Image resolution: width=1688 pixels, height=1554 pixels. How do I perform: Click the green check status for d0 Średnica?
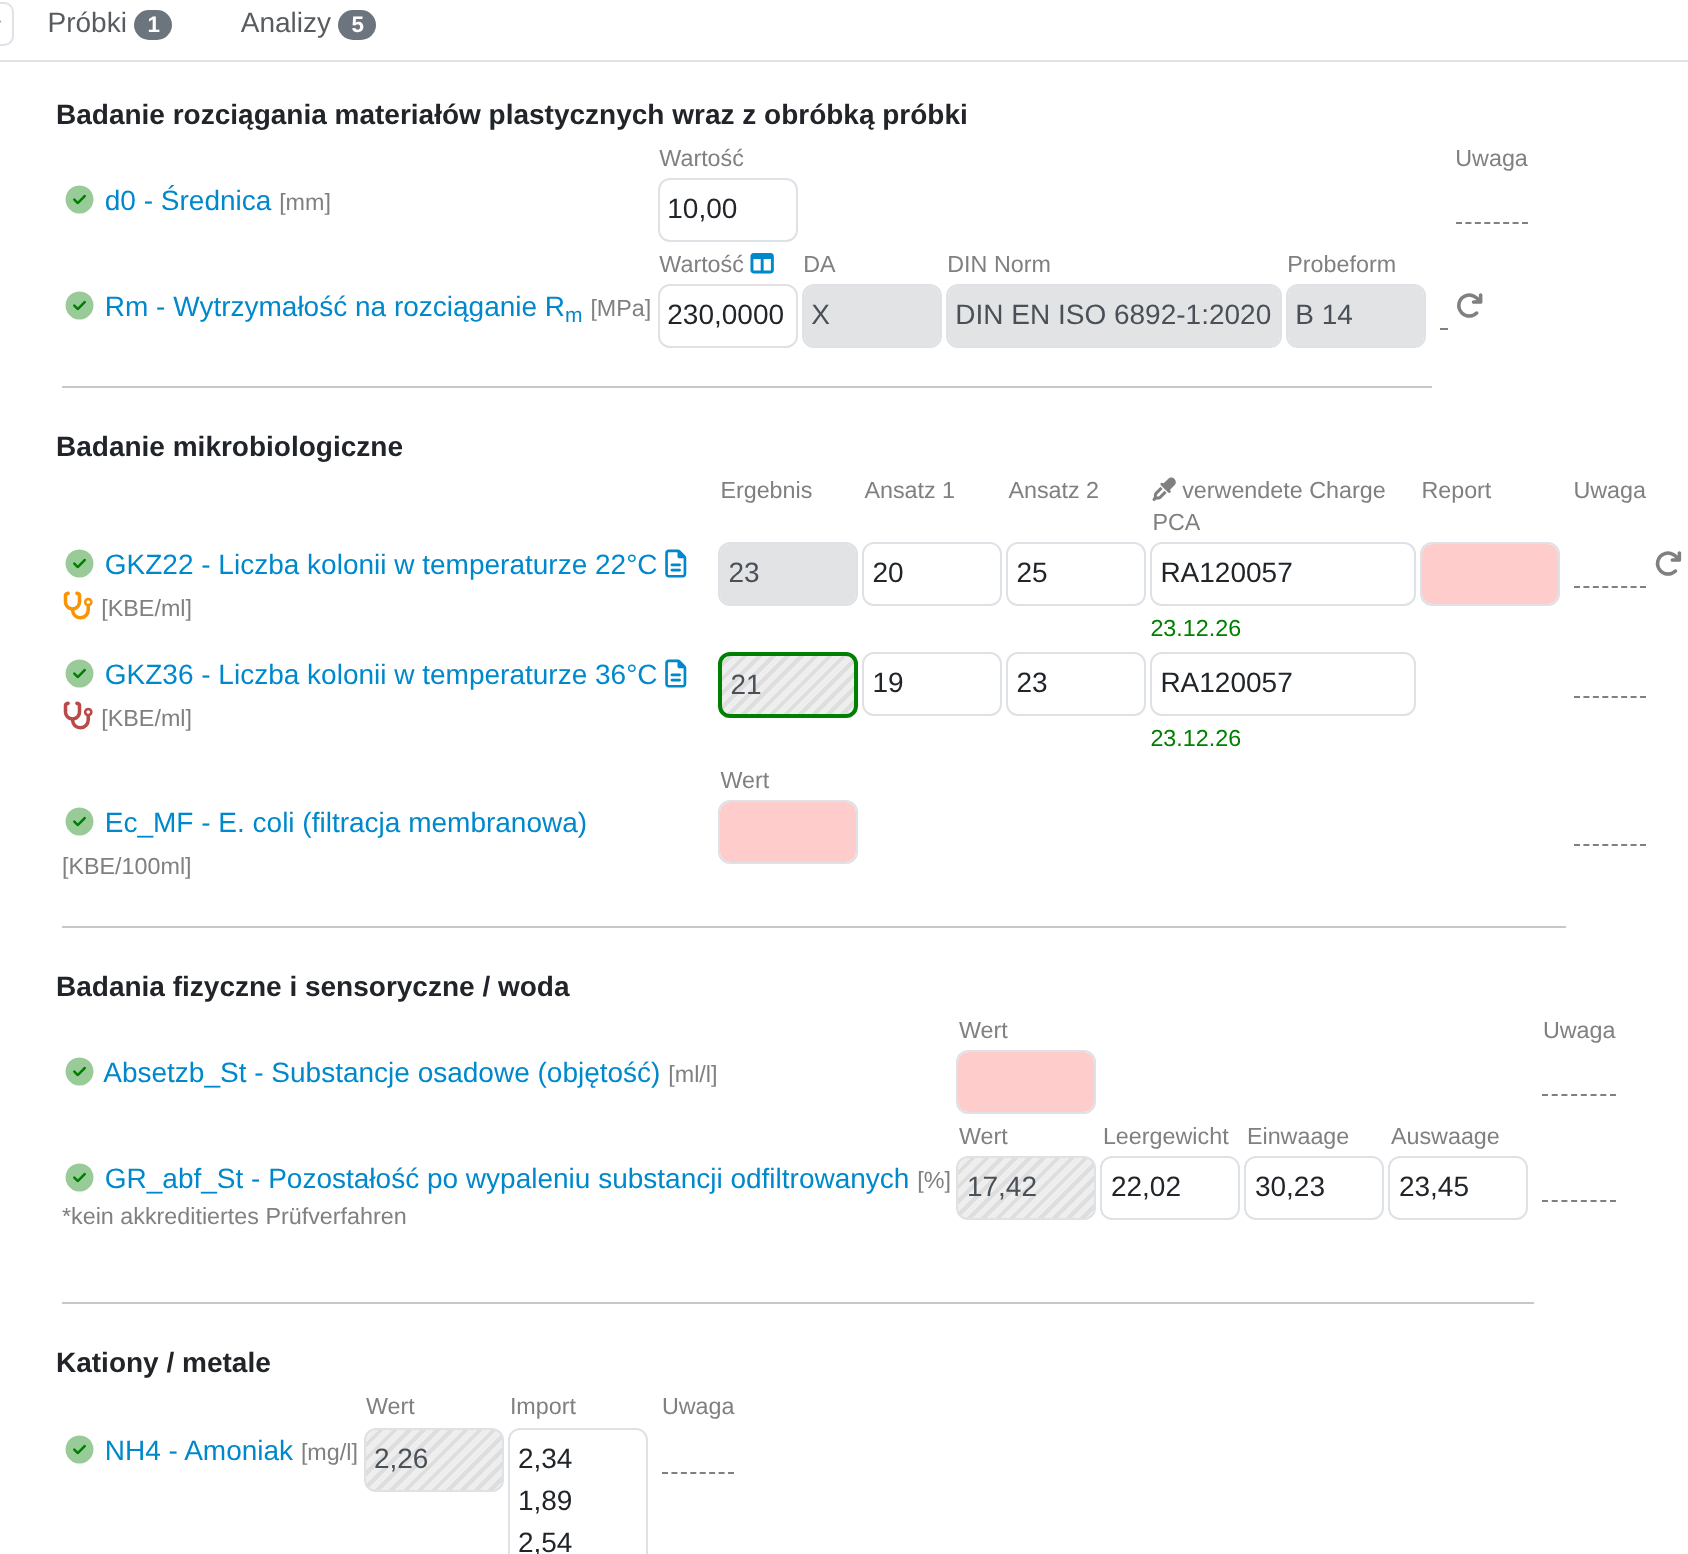click(x=80, y=200)
